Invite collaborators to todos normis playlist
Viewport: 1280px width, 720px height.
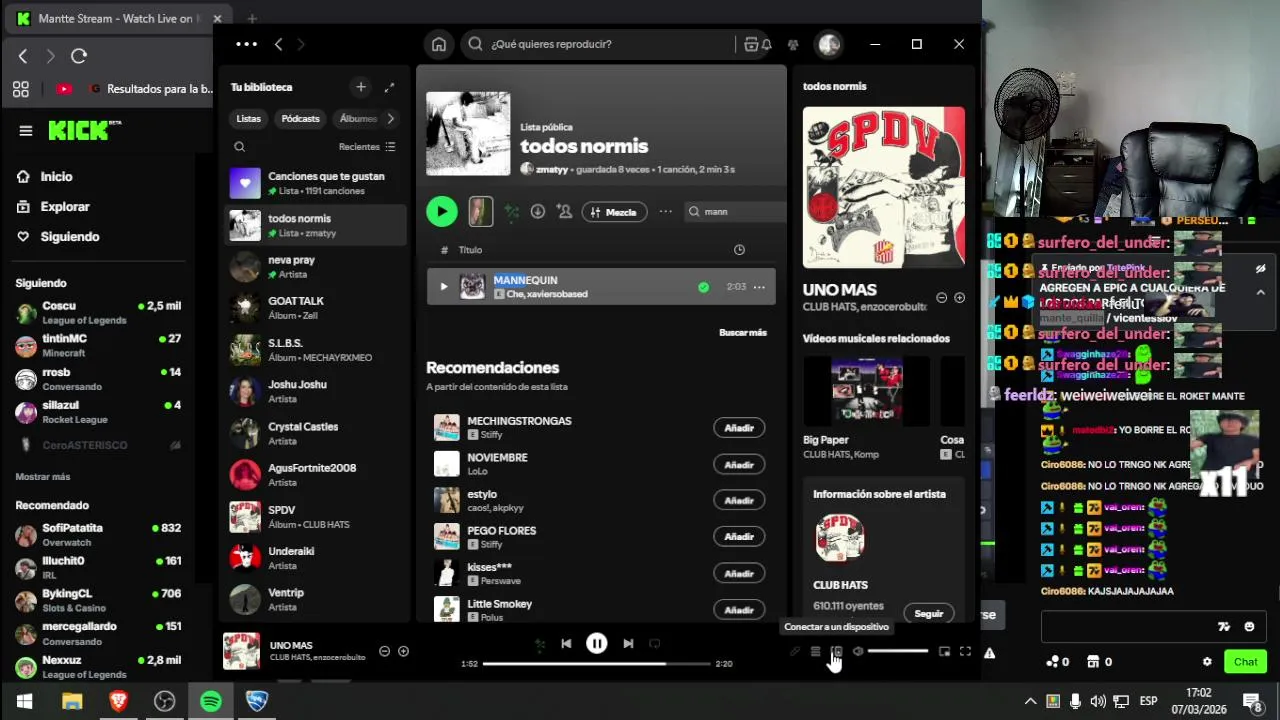click(x=565, y=212)
